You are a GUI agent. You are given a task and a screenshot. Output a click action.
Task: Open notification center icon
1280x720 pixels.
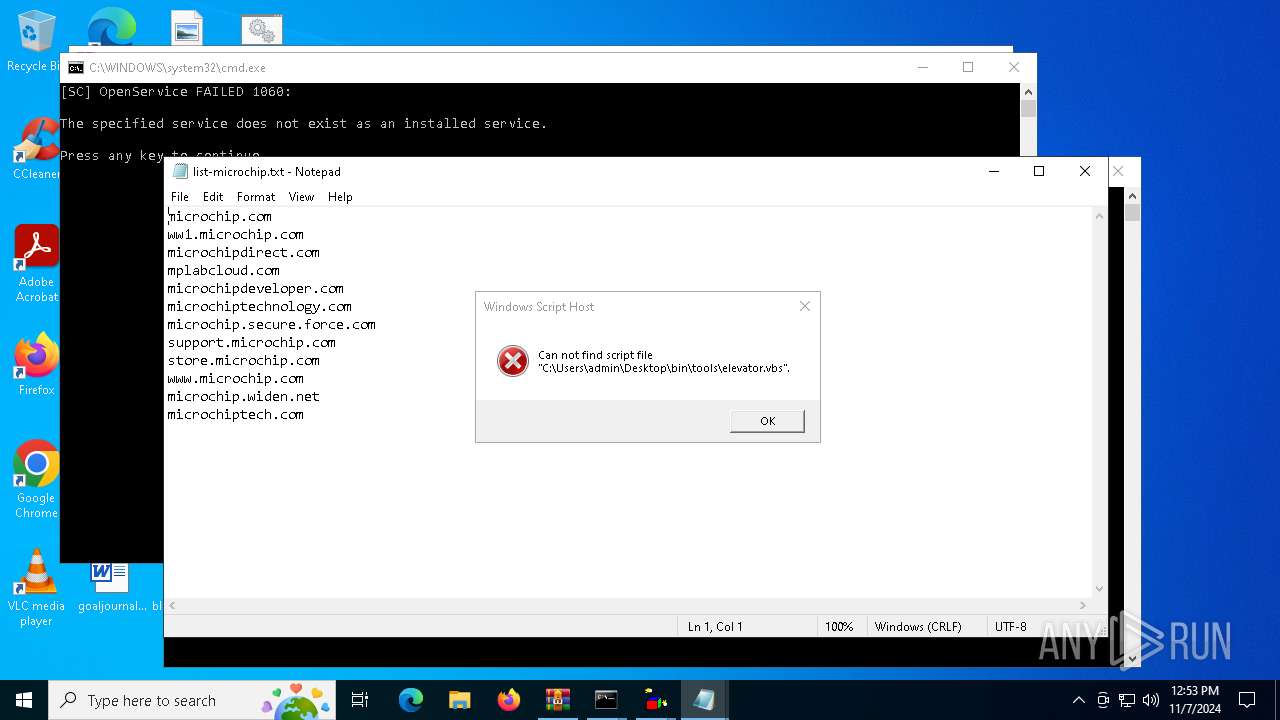[x=1247, y=700]
